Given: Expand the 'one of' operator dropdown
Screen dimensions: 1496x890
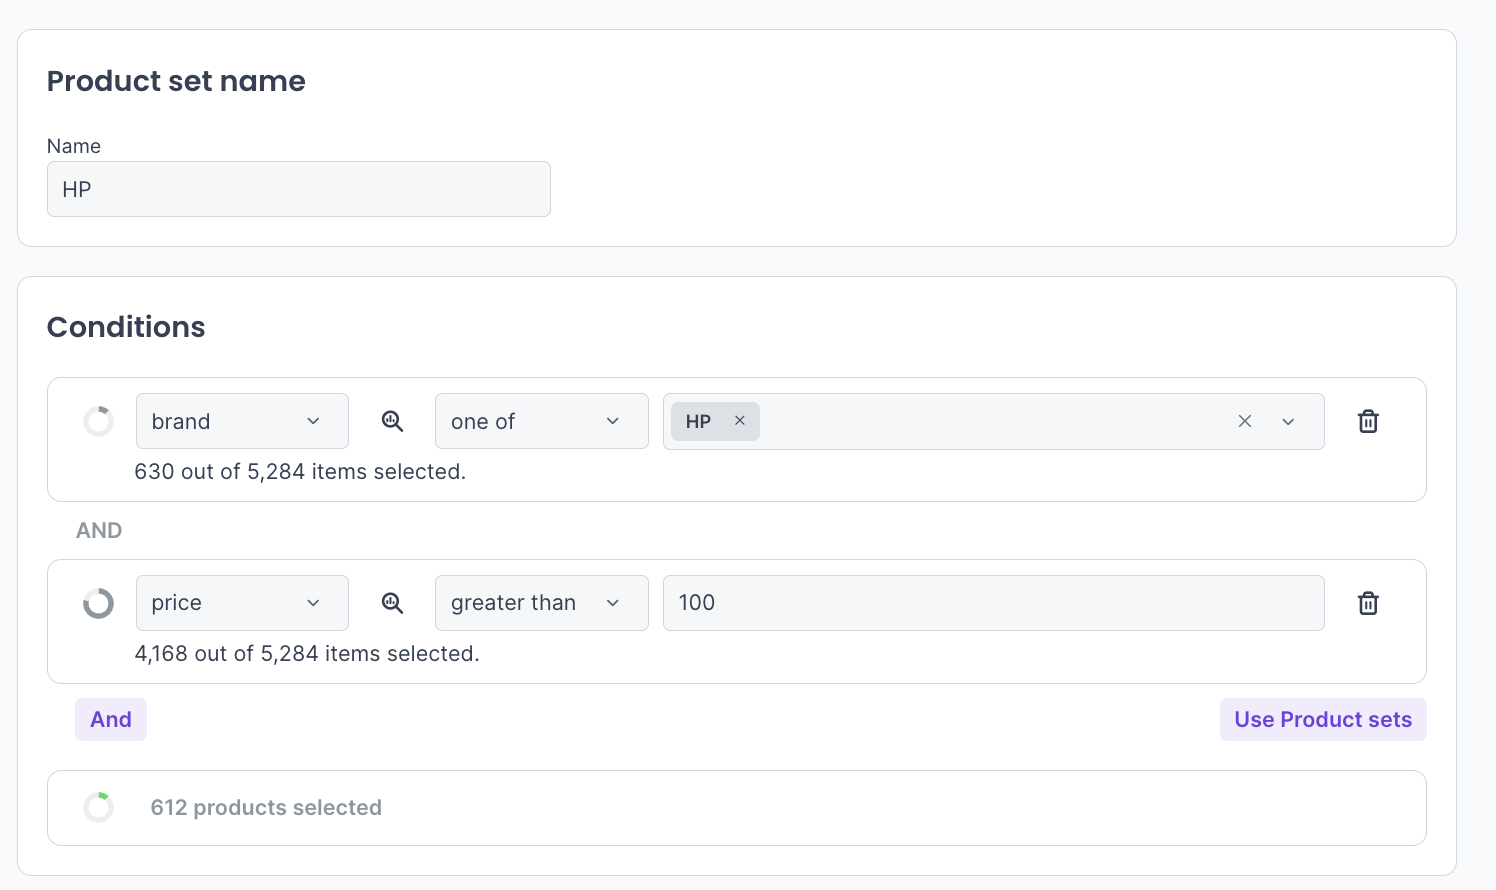Looking at the screenshot, I should tap(541, 421).
